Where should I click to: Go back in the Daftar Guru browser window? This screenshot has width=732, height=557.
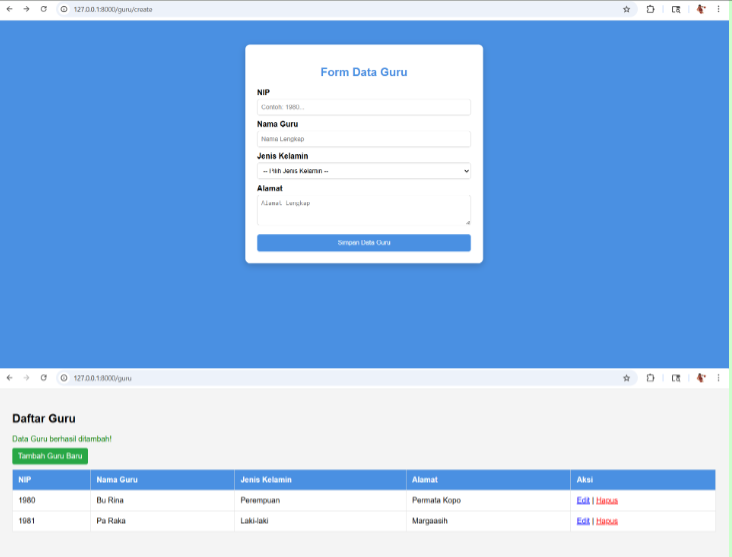pyautogui.click(x=9, y=378)
